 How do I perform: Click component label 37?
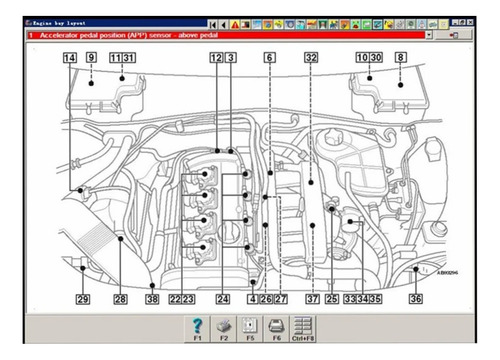pyautogui.click(x=313, y=299)
